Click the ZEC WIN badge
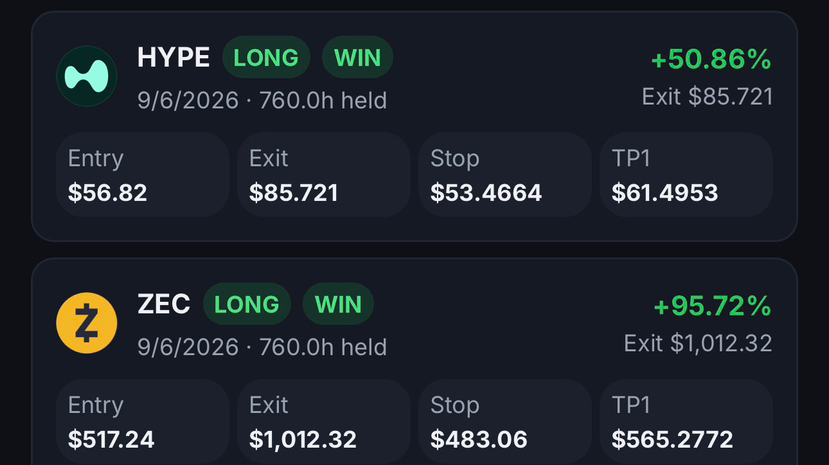 tap(338, 304)
